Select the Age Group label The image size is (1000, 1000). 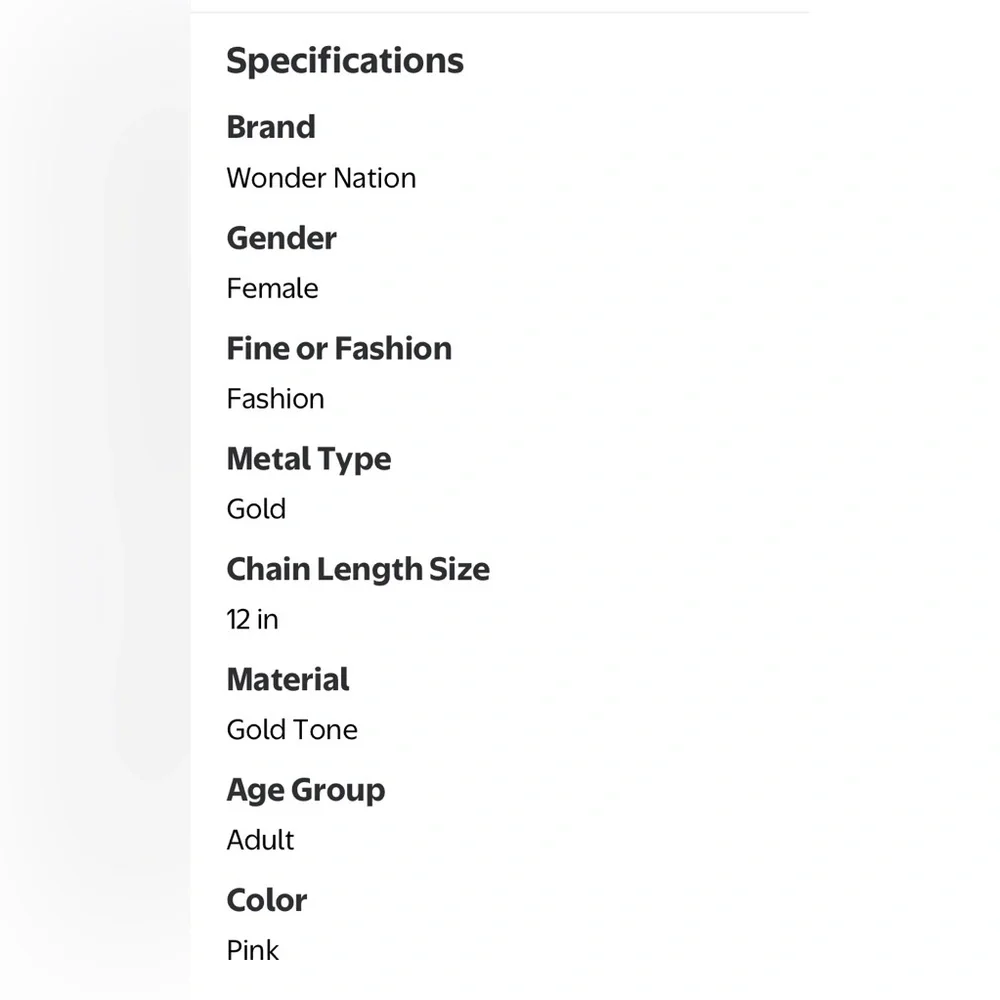click(306, 791)
